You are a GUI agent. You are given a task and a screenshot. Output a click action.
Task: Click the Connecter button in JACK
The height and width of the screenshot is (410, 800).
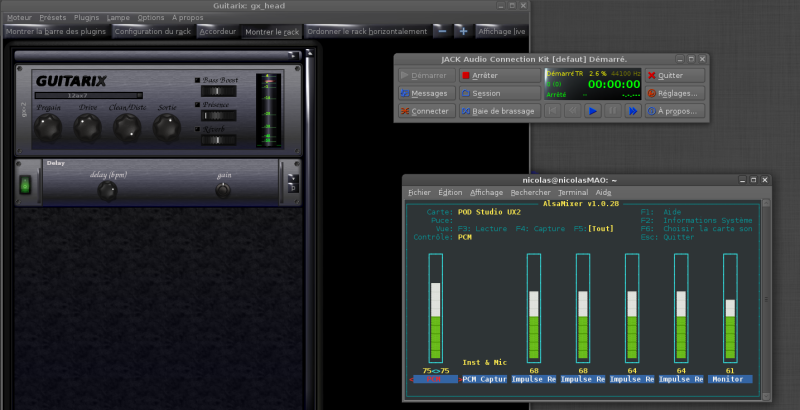[425, 111]
